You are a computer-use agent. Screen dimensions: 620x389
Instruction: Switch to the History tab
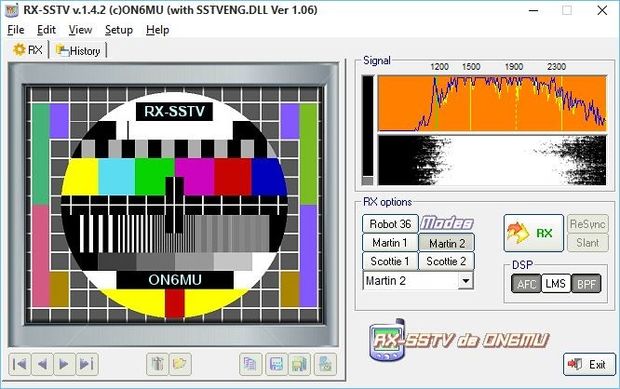(x=78, y=51)
